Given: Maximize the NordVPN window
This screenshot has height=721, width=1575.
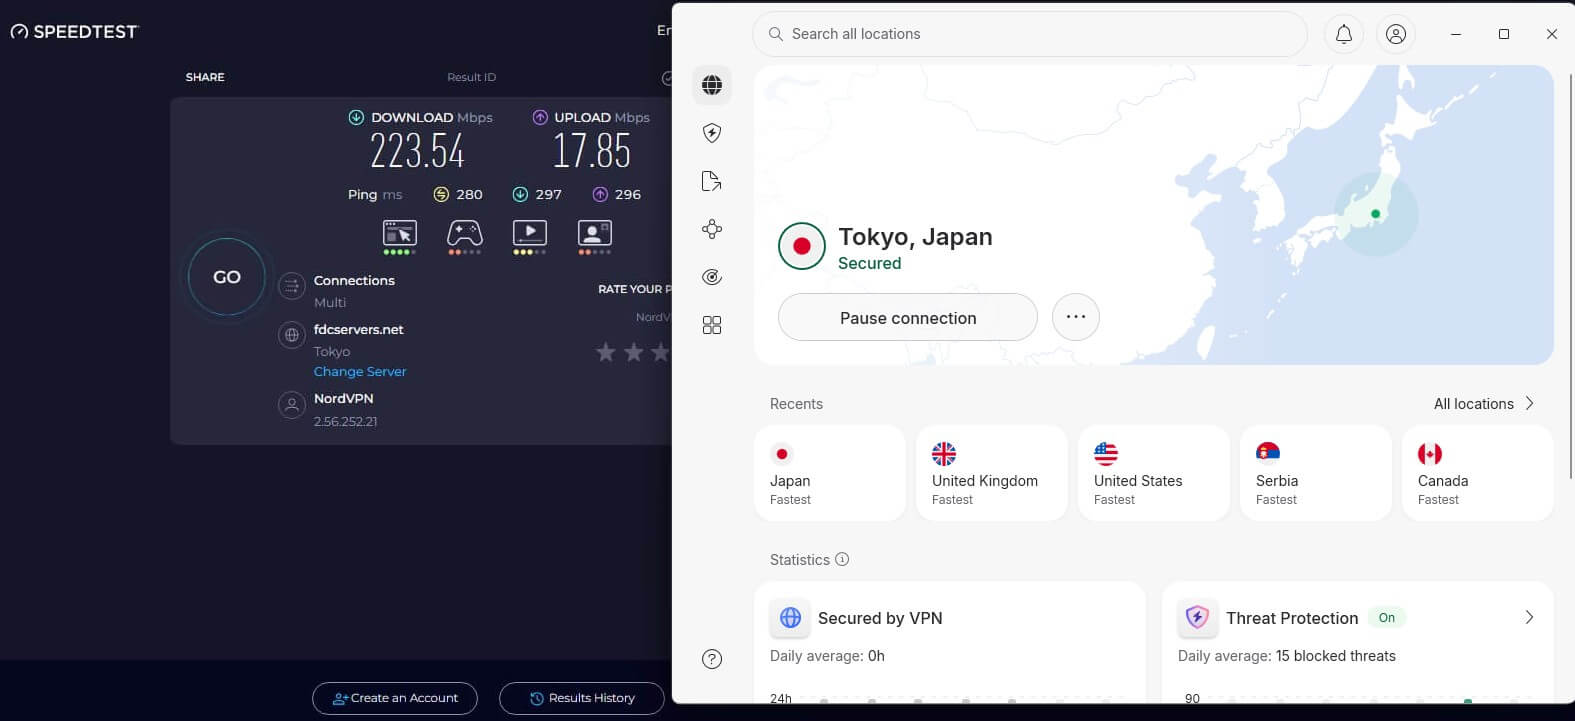Looking at the screenshot, I should [x=1503, y=34].
